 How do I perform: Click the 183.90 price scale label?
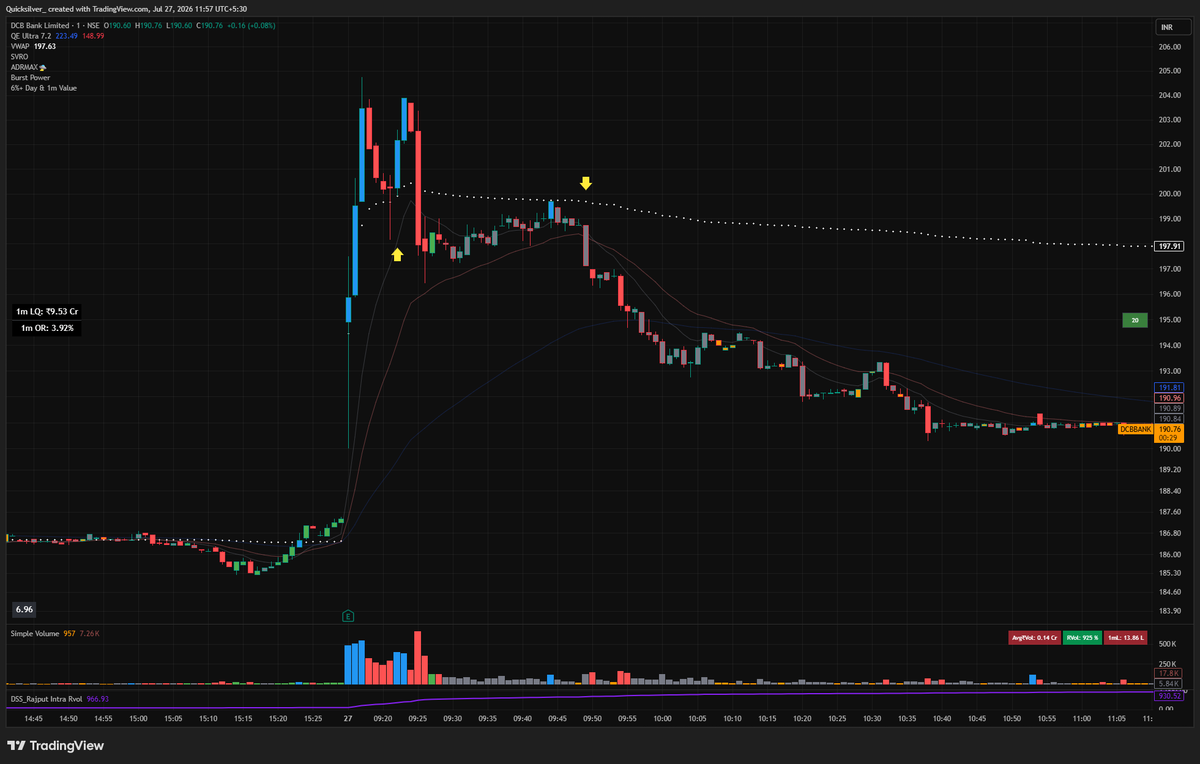[1169, 611]
